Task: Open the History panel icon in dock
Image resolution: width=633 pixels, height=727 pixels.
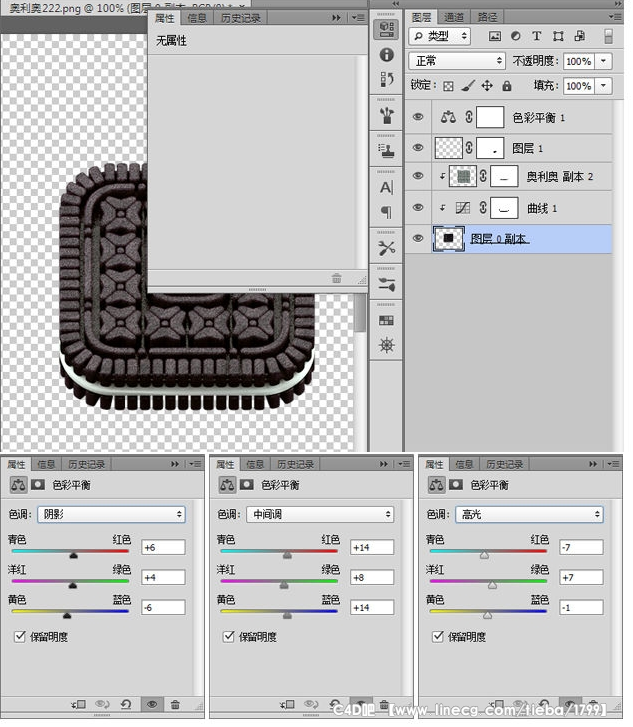Action: pos(386,79)
